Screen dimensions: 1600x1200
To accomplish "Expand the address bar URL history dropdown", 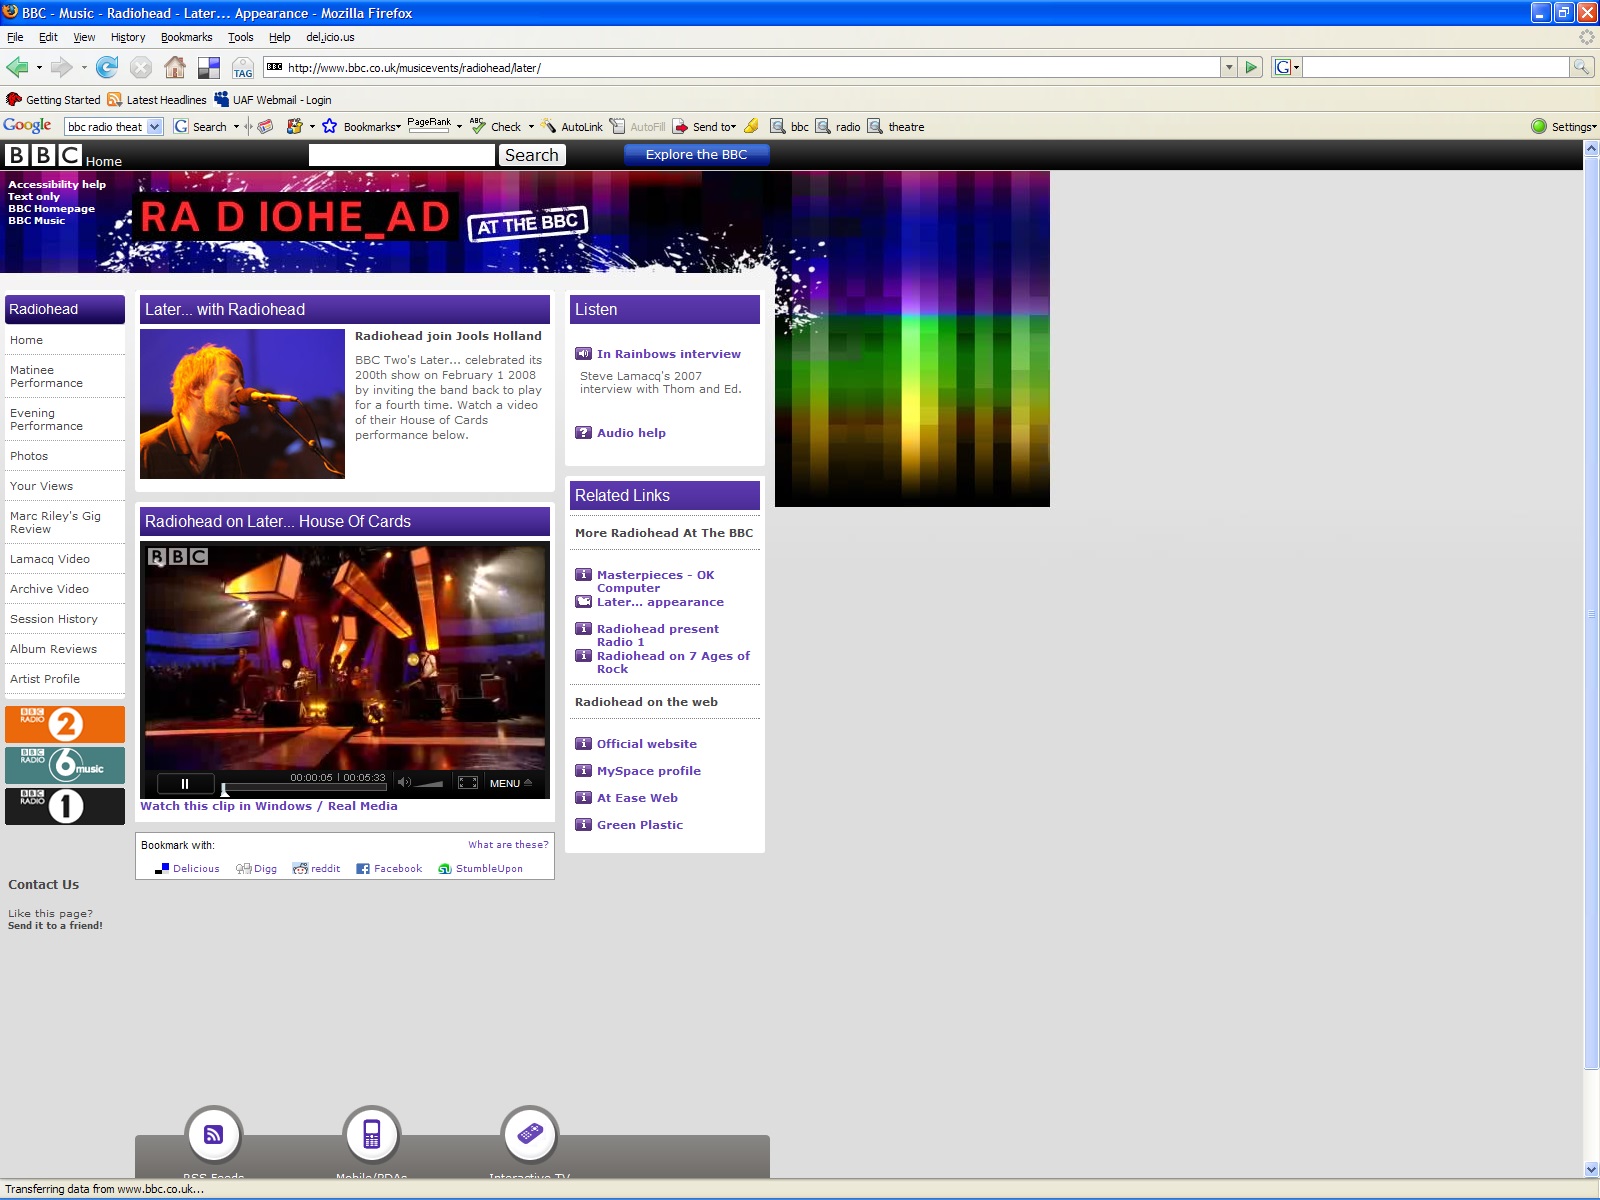I will coord(1229,67).
